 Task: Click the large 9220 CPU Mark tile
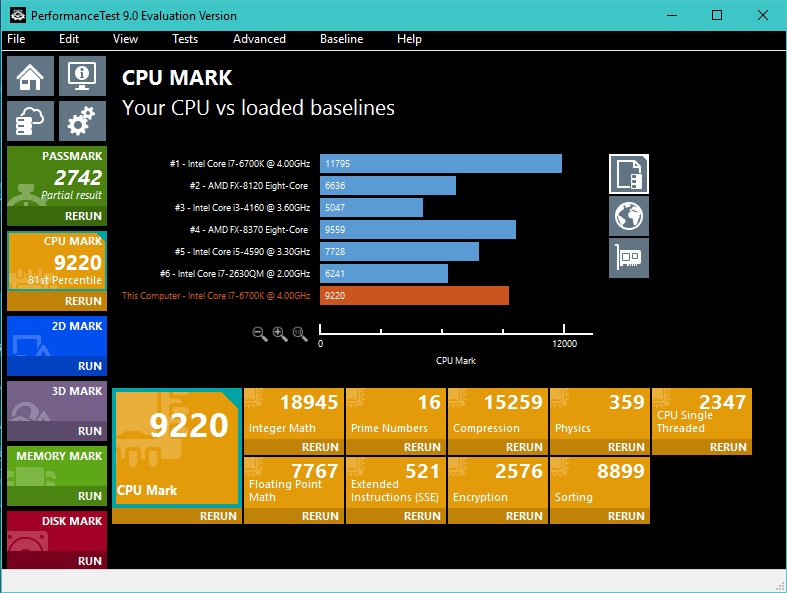pos(177,447)
